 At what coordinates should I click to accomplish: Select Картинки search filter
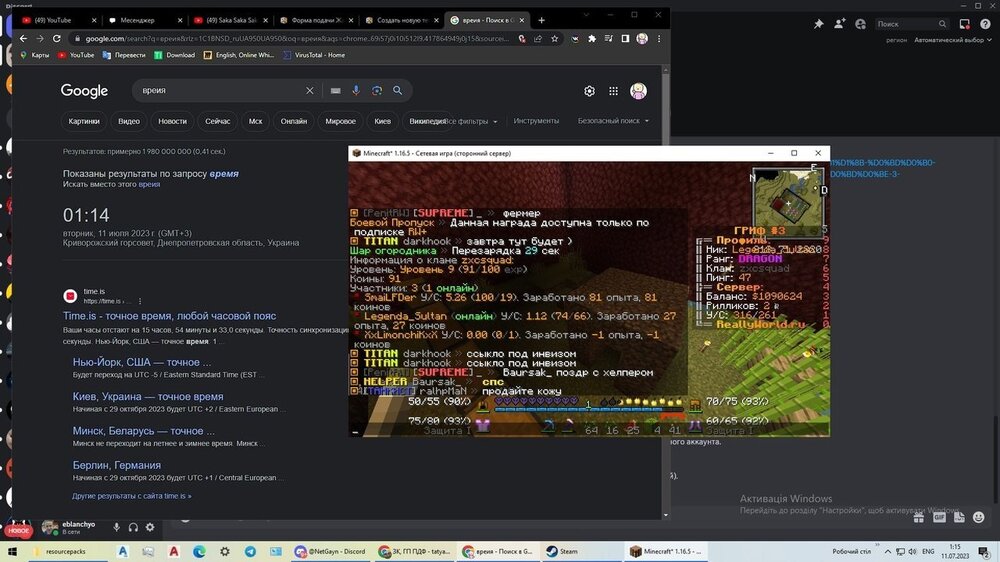(x=84, y=121)
